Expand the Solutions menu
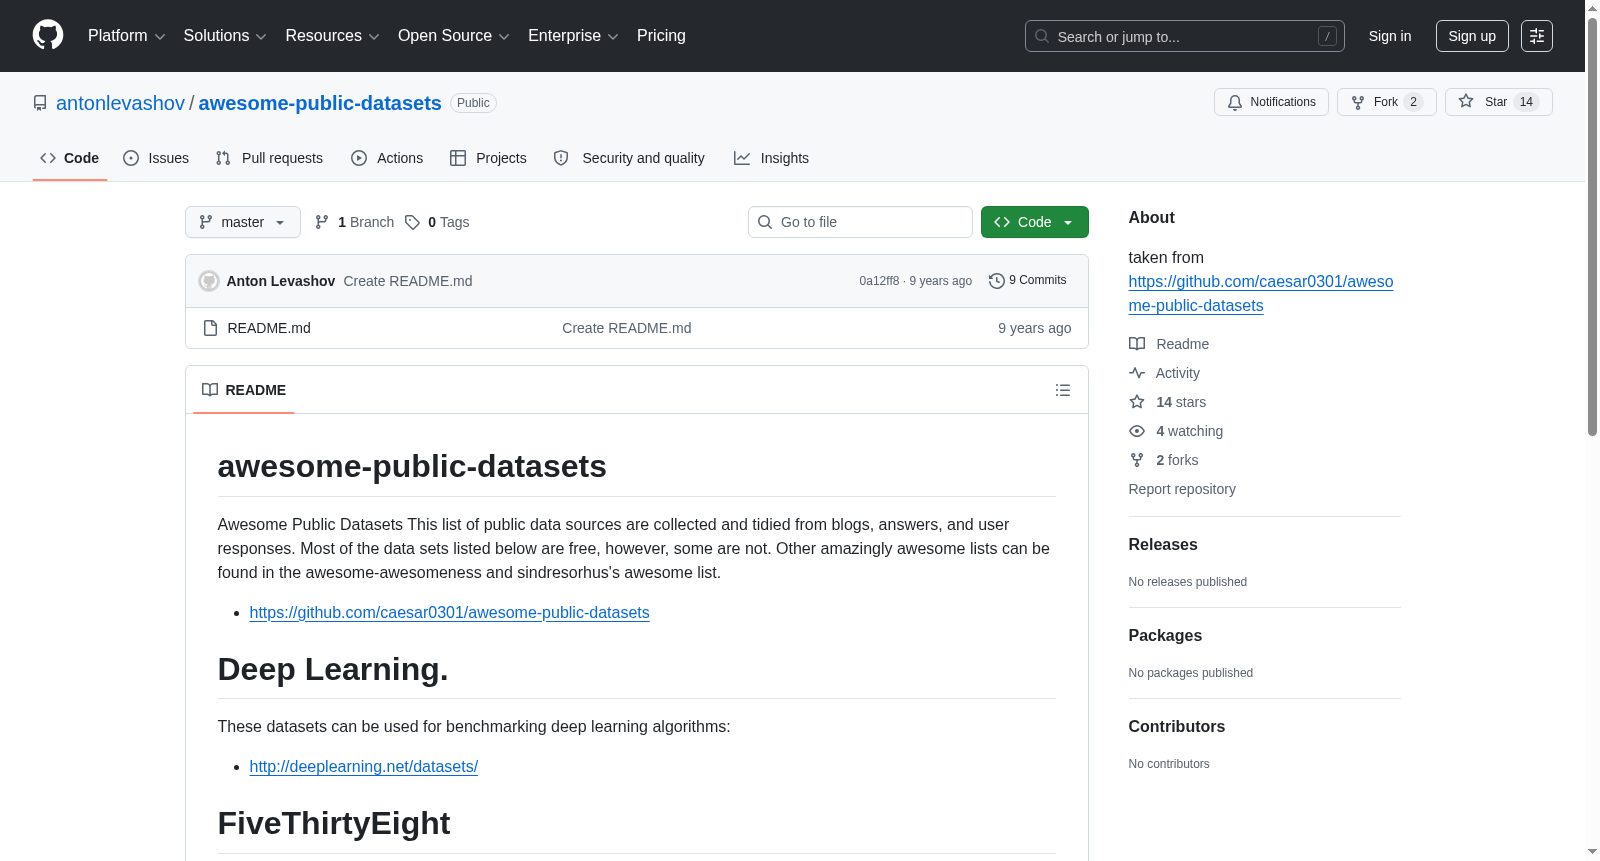Image resolution: width=1600 pixels, height=861 pixels. click(225, 36)
